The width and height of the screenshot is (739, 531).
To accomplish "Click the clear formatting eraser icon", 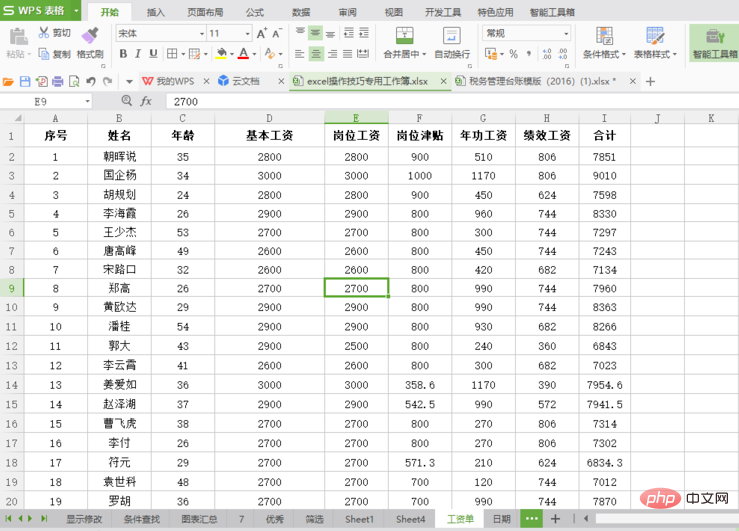I will 270,54.
